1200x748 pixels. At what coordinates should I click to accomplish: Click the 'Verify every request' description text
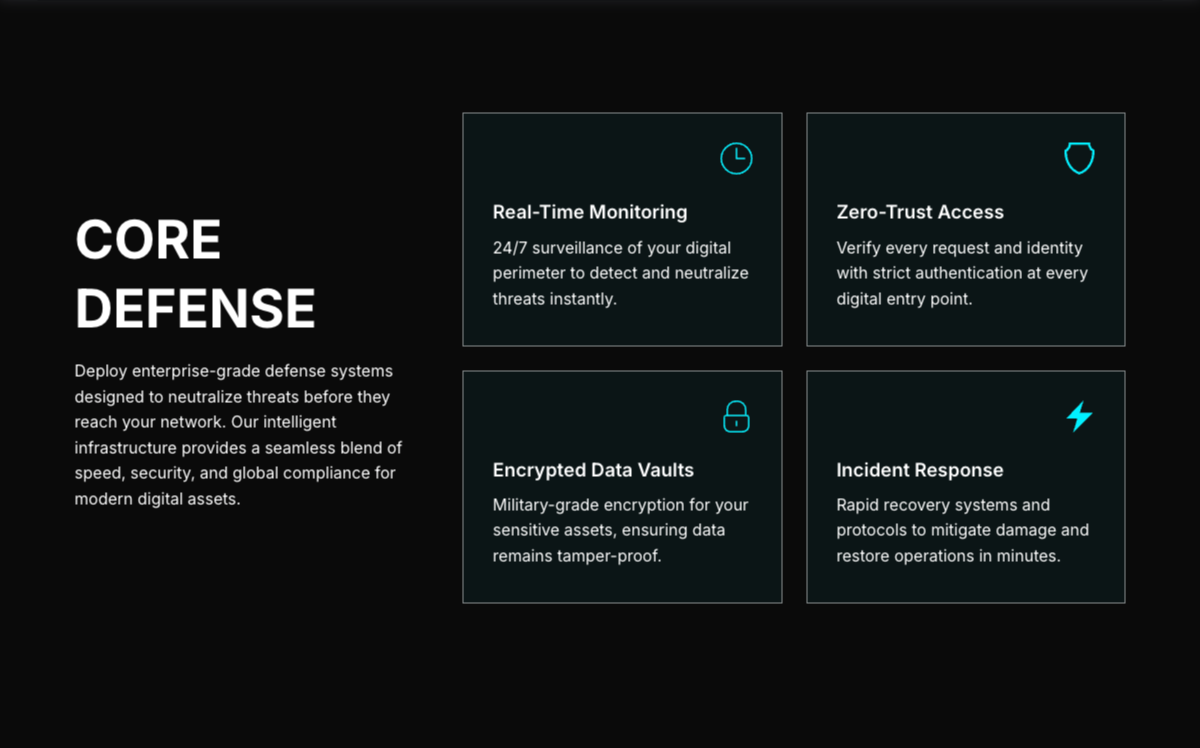pyautogui.click(x=962, y=273)
